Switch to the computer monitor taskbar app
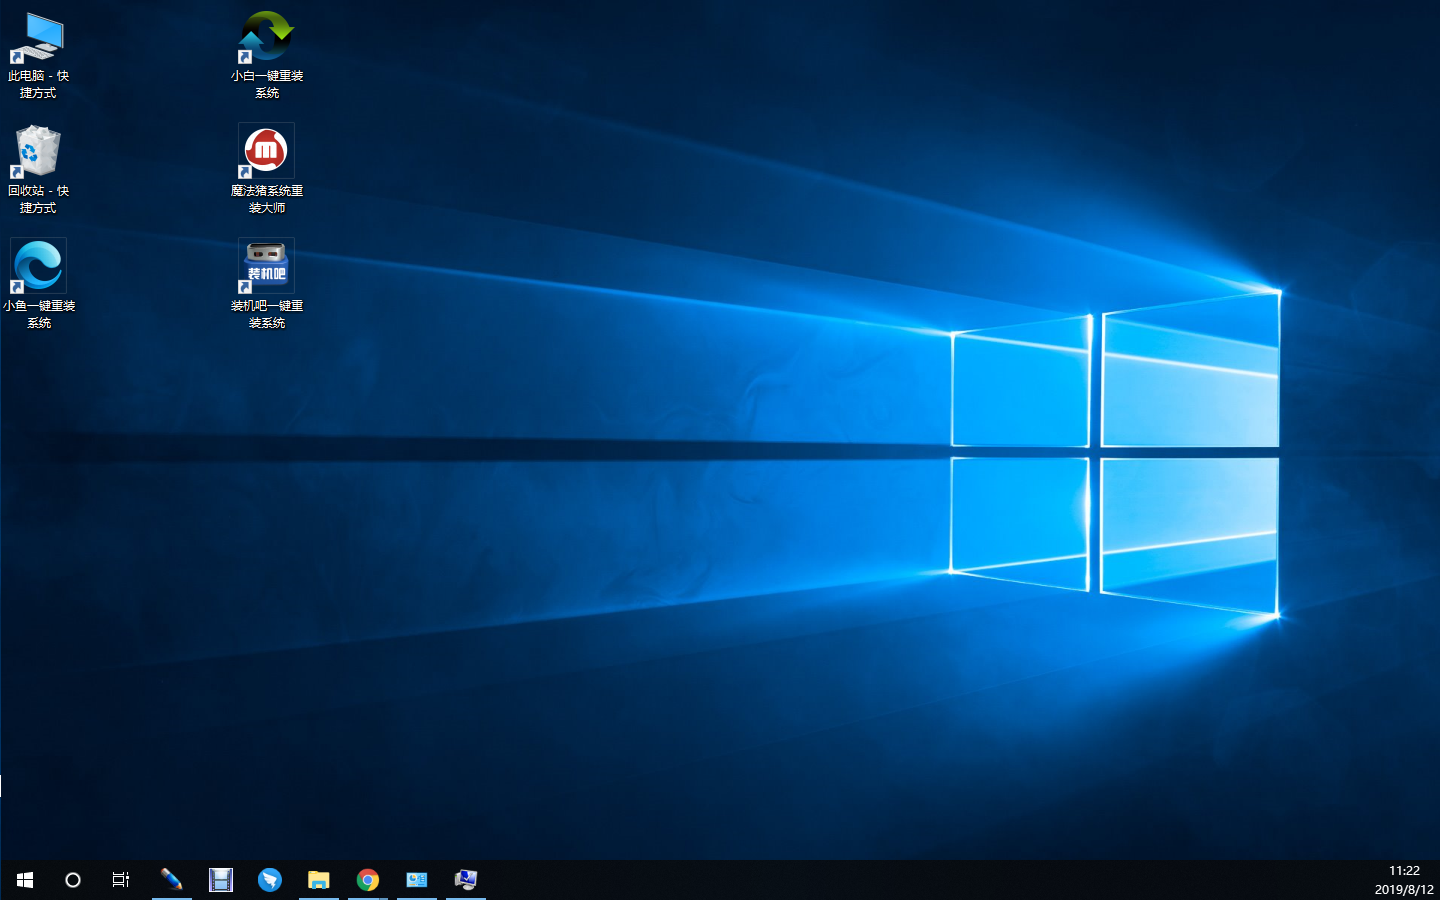The image size is (1440, 900). coord(466,880)
